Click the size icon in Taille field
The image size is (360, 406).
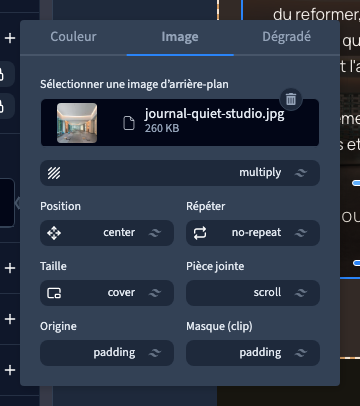(x=54, y=293)
